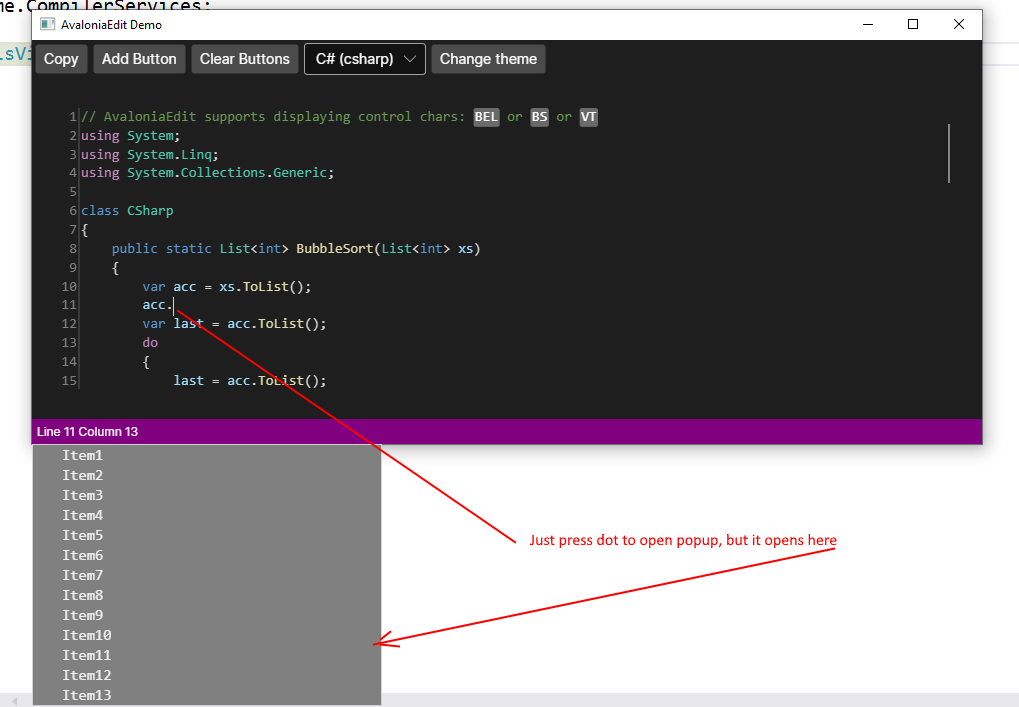Click line number 15 in the gutter
Screen dimensions: 1019x707
coord(69,381)
